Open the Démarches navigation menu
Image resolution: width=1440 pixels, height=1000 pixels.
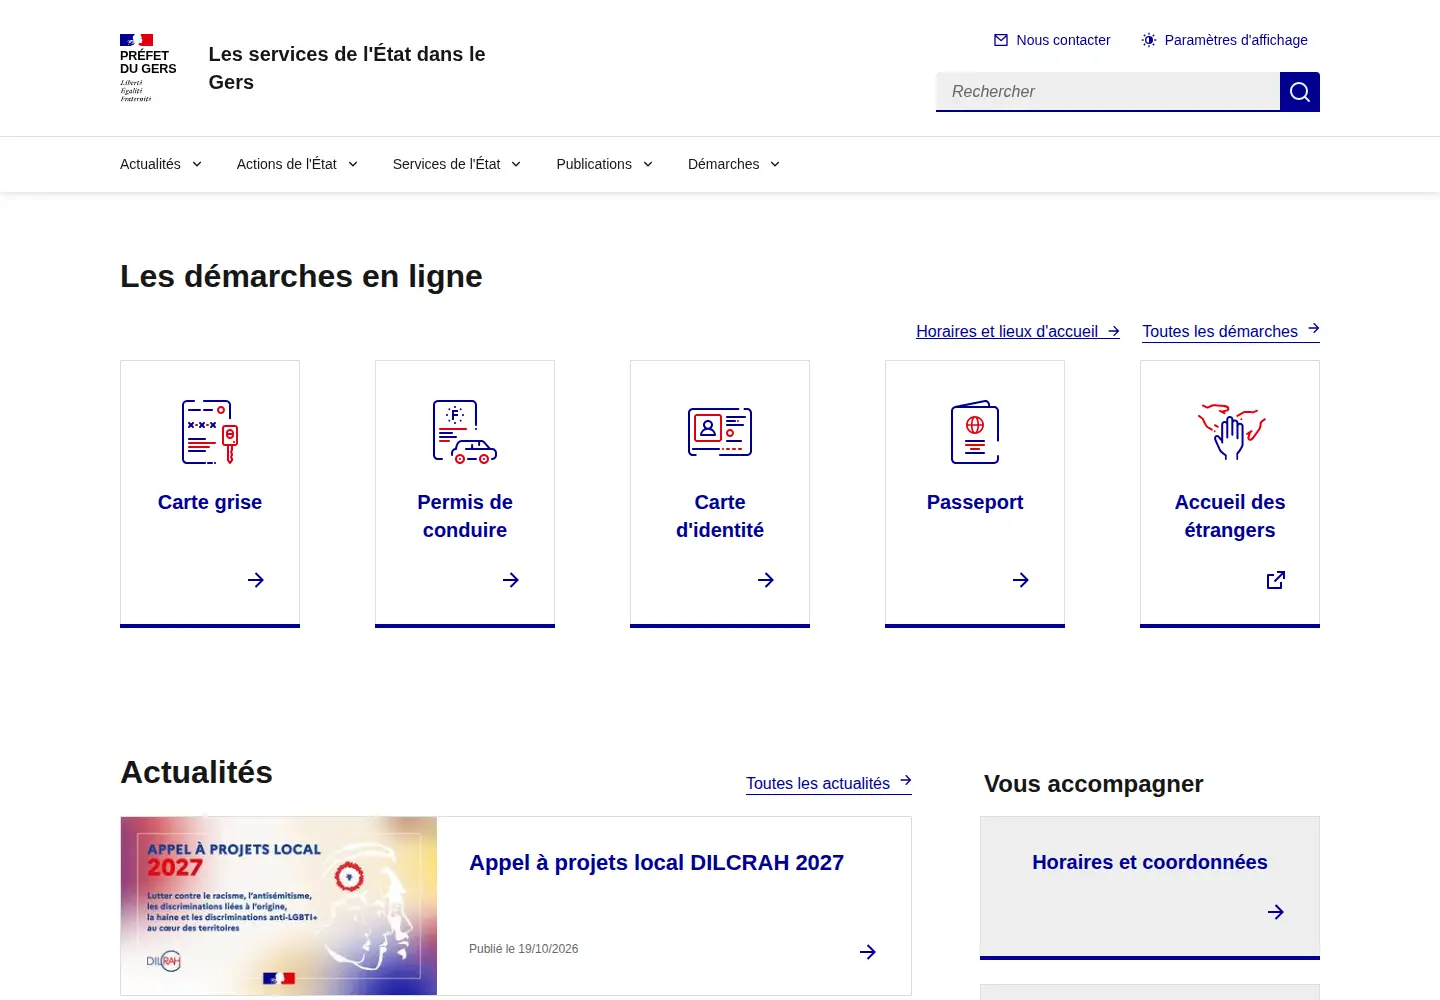click(734, 164)
